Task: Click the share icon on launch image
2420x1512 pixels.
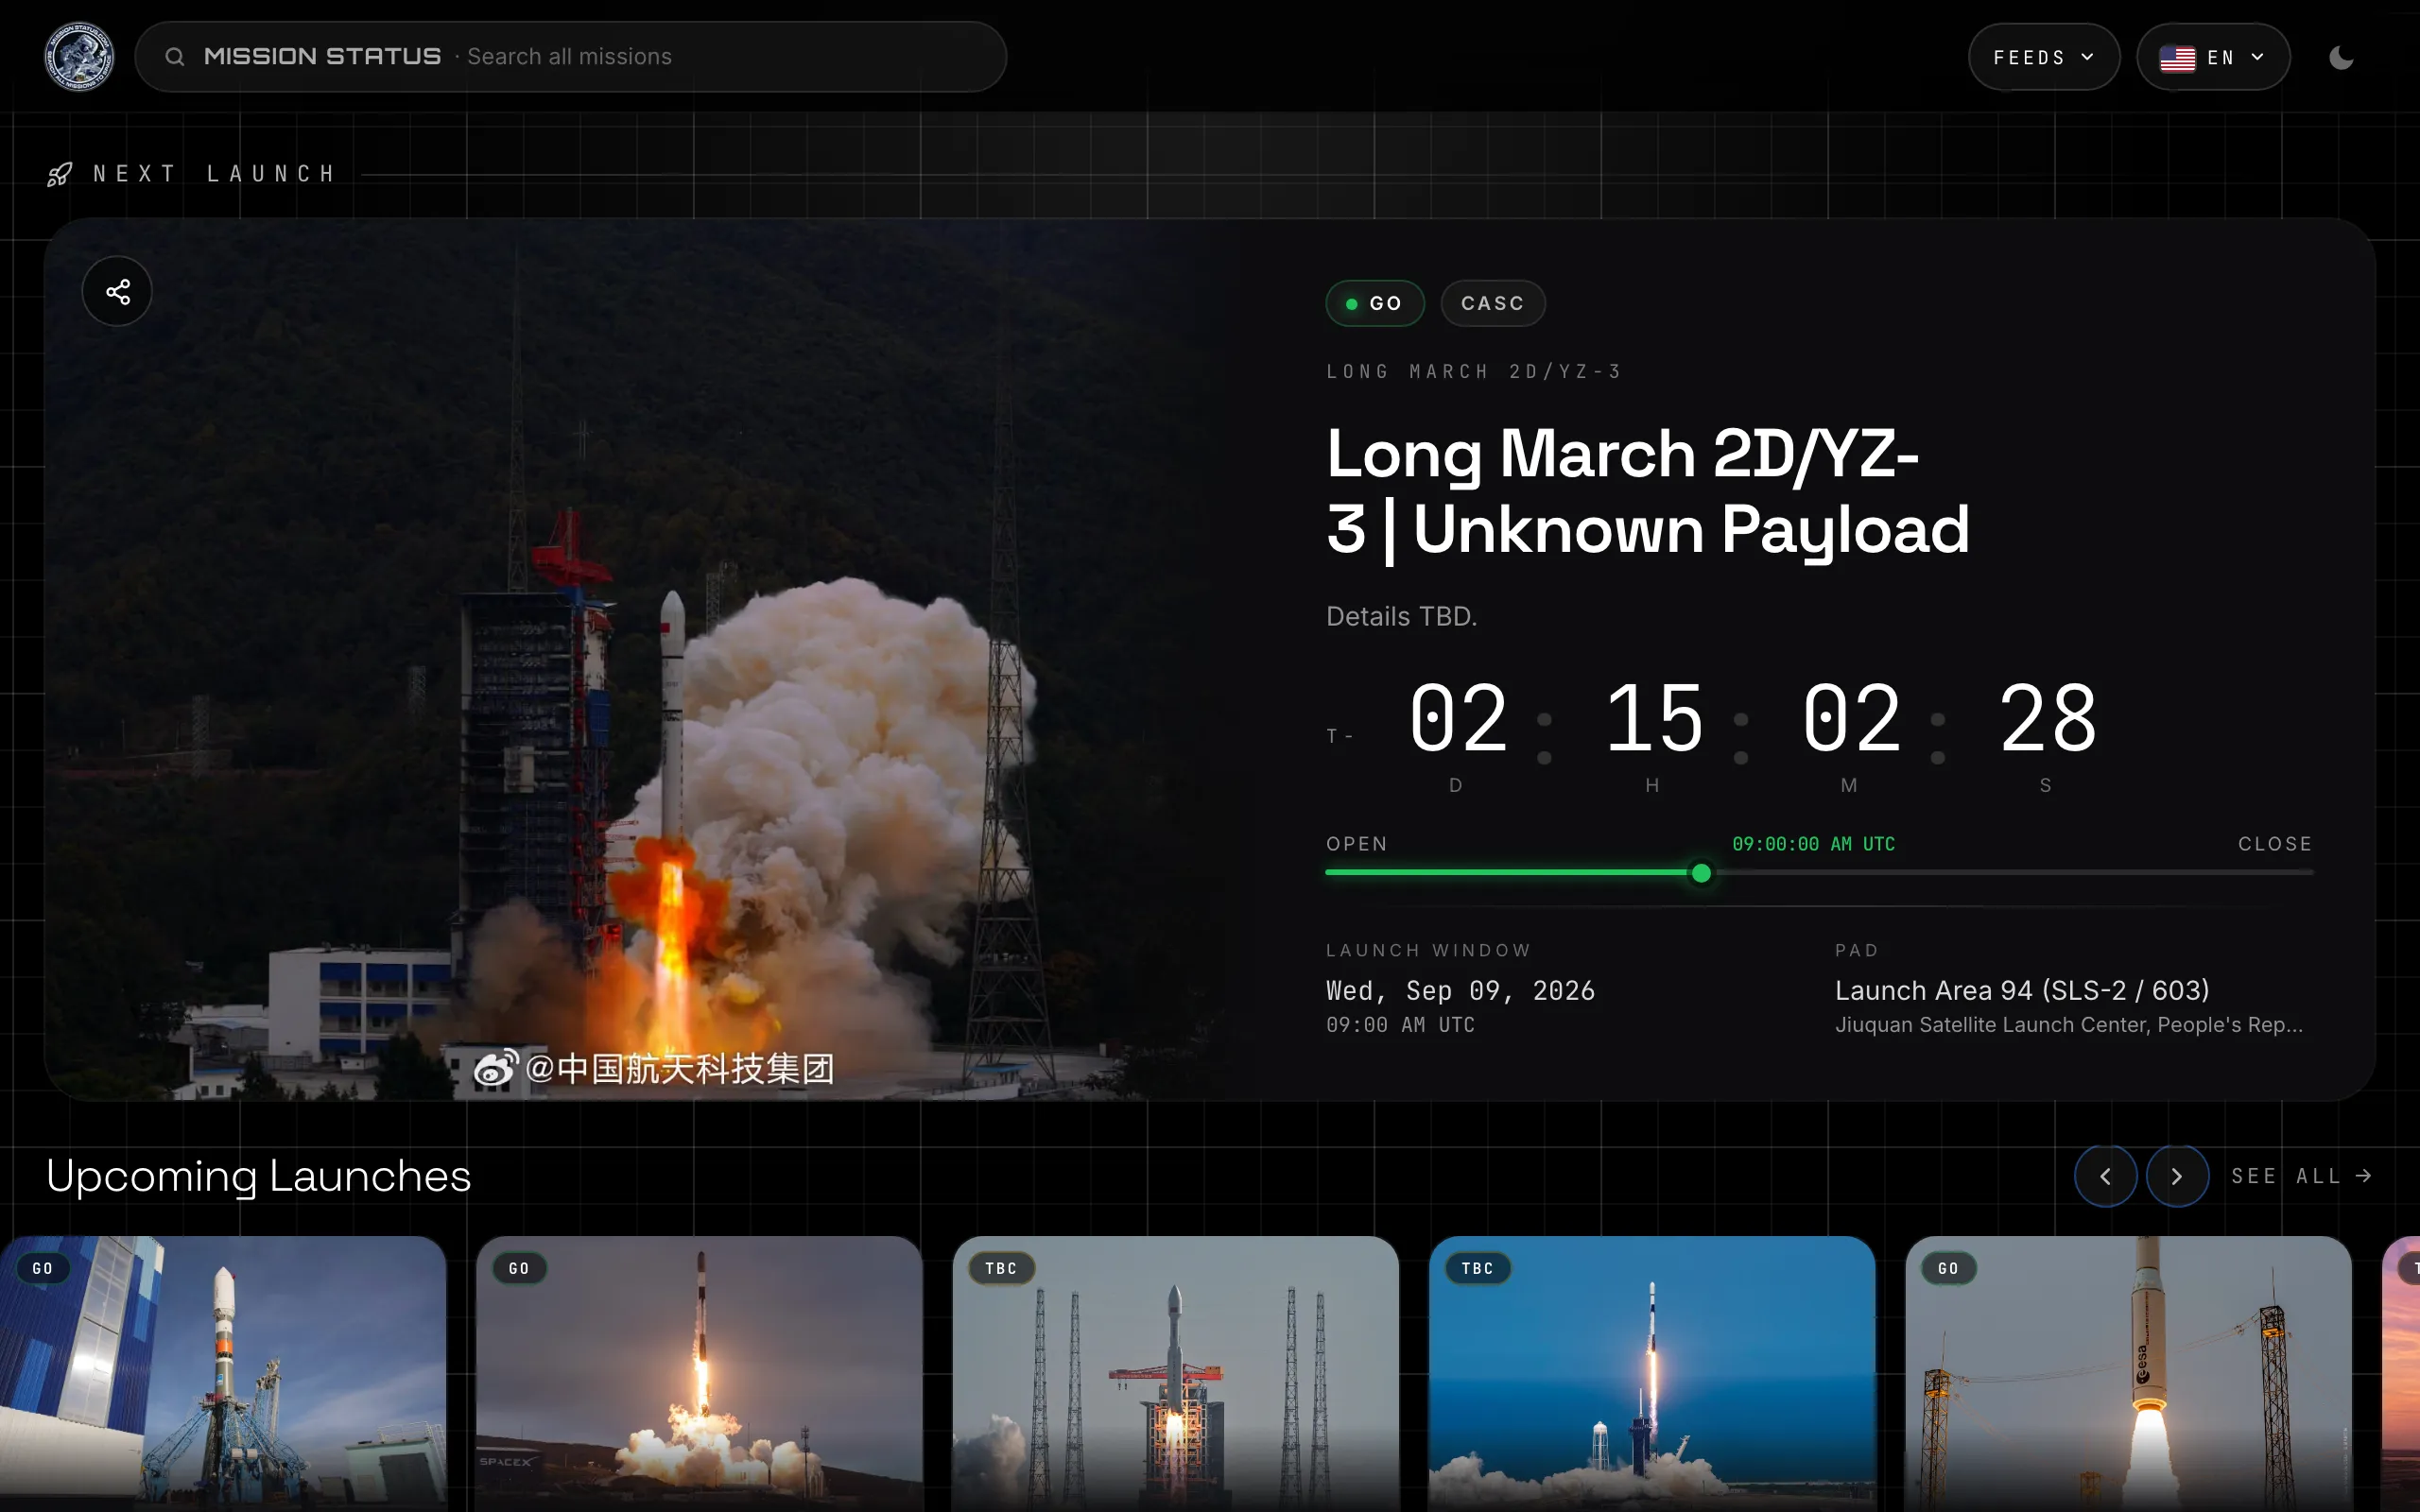Action: coord(118,291)
